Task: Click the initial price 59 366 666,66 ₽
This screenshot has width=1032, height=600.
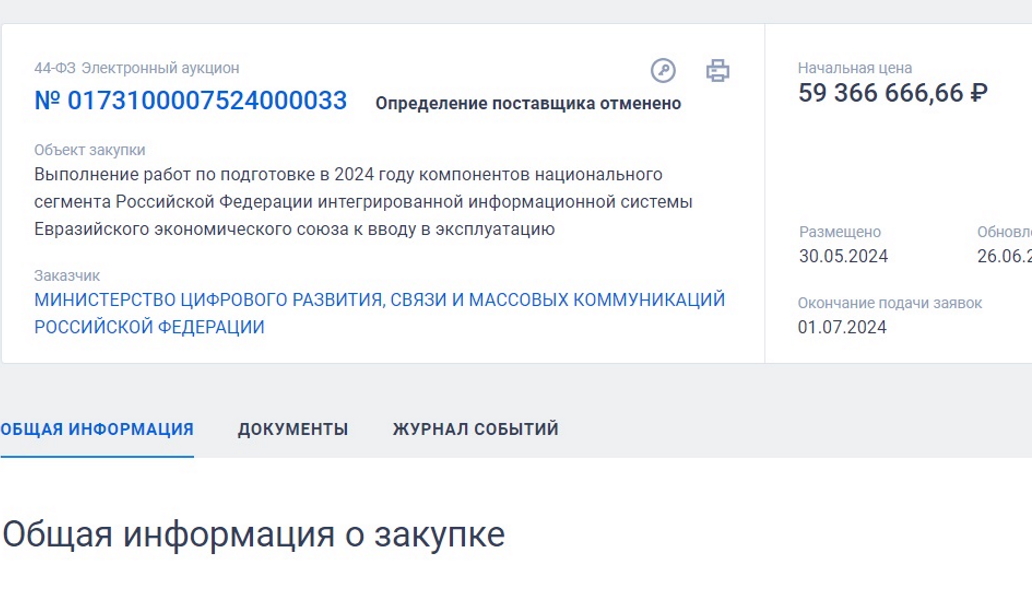Action: (892, 93)
